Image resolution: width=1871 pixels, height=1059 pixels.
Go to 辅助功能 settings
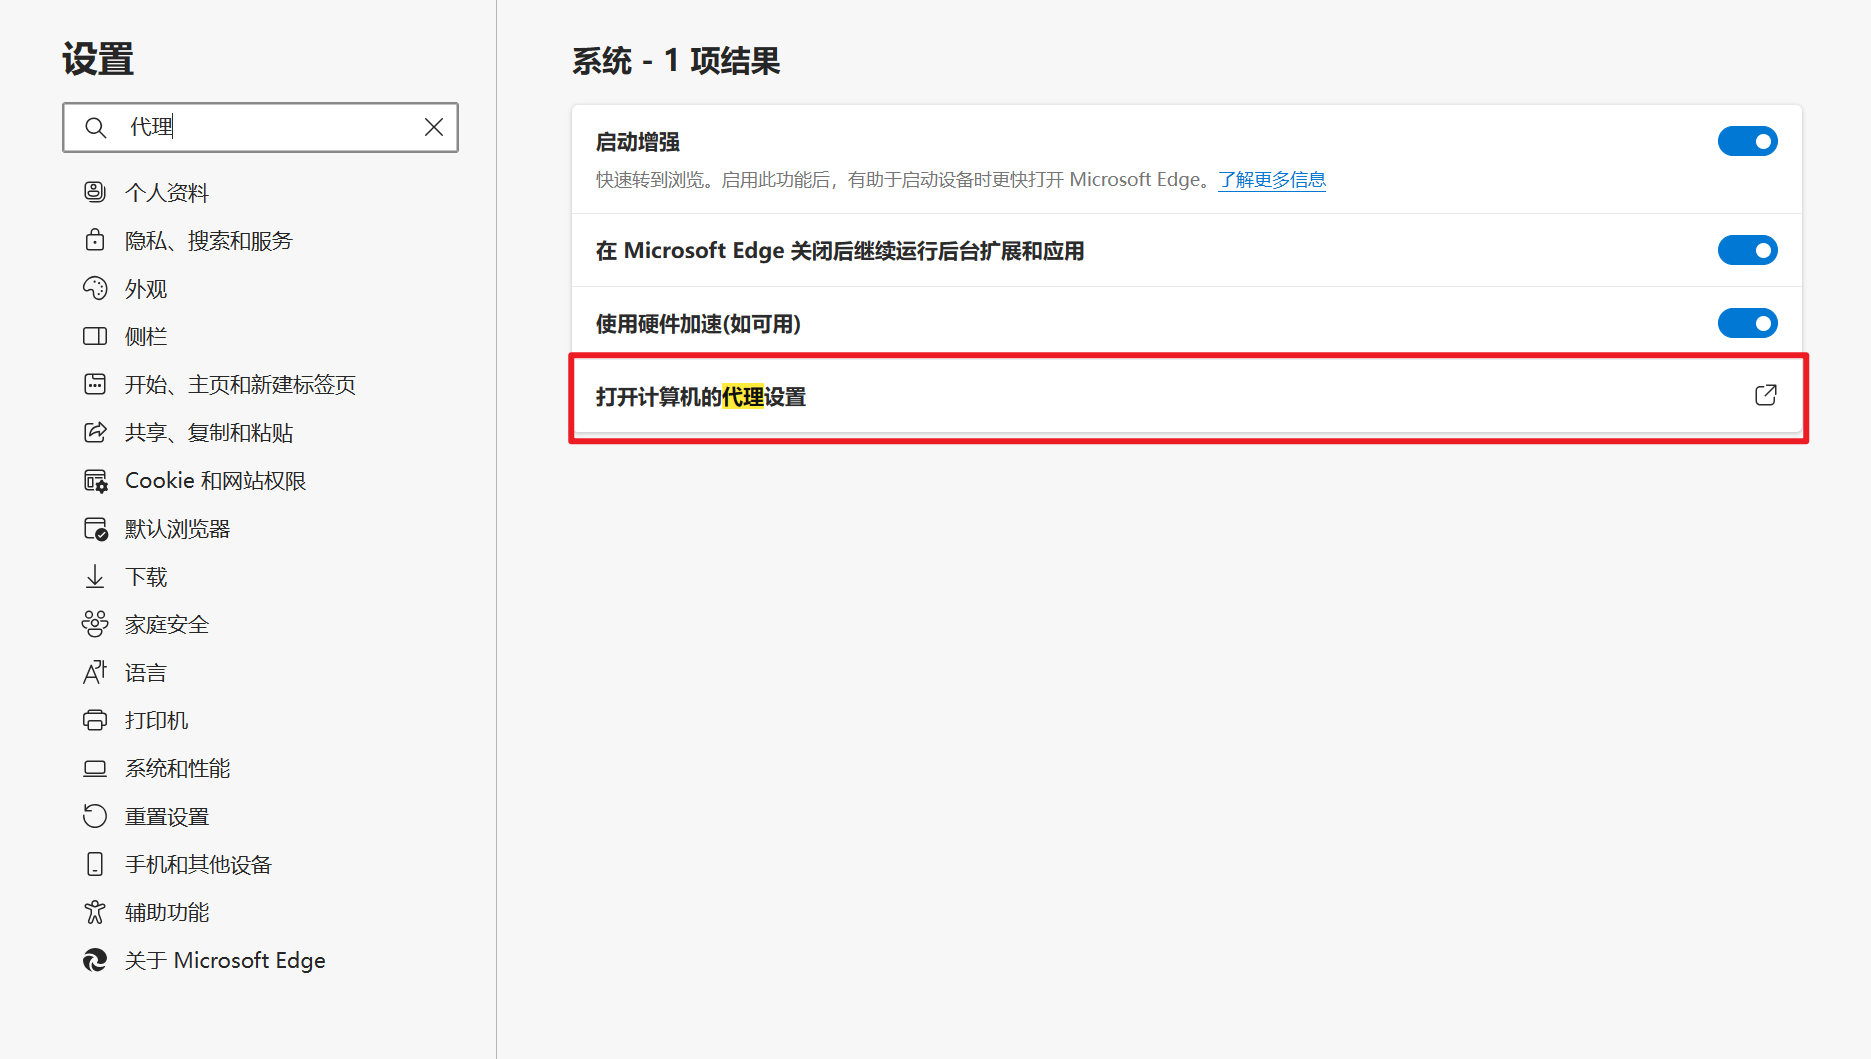166,913
